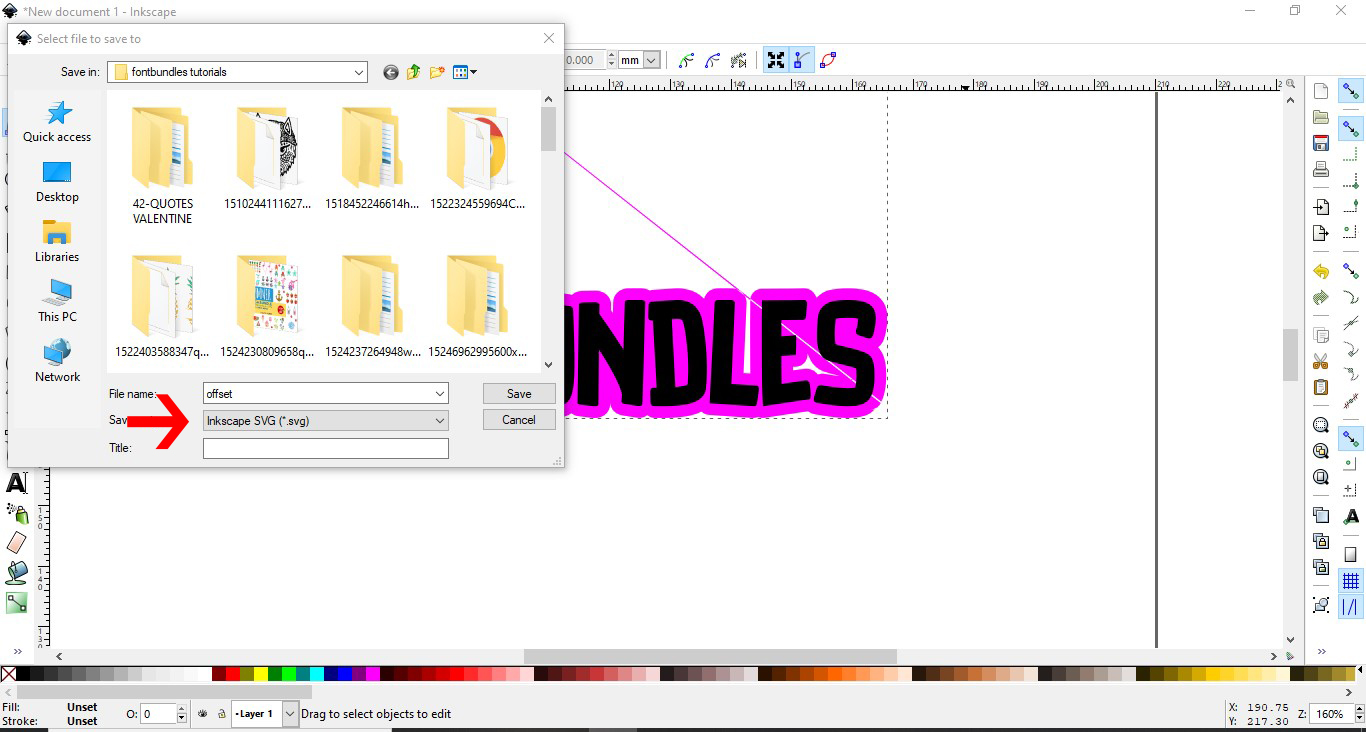Go back using dialog back arrow
This screenshot has width=1366, height=732.
click(x=390, y=72)
